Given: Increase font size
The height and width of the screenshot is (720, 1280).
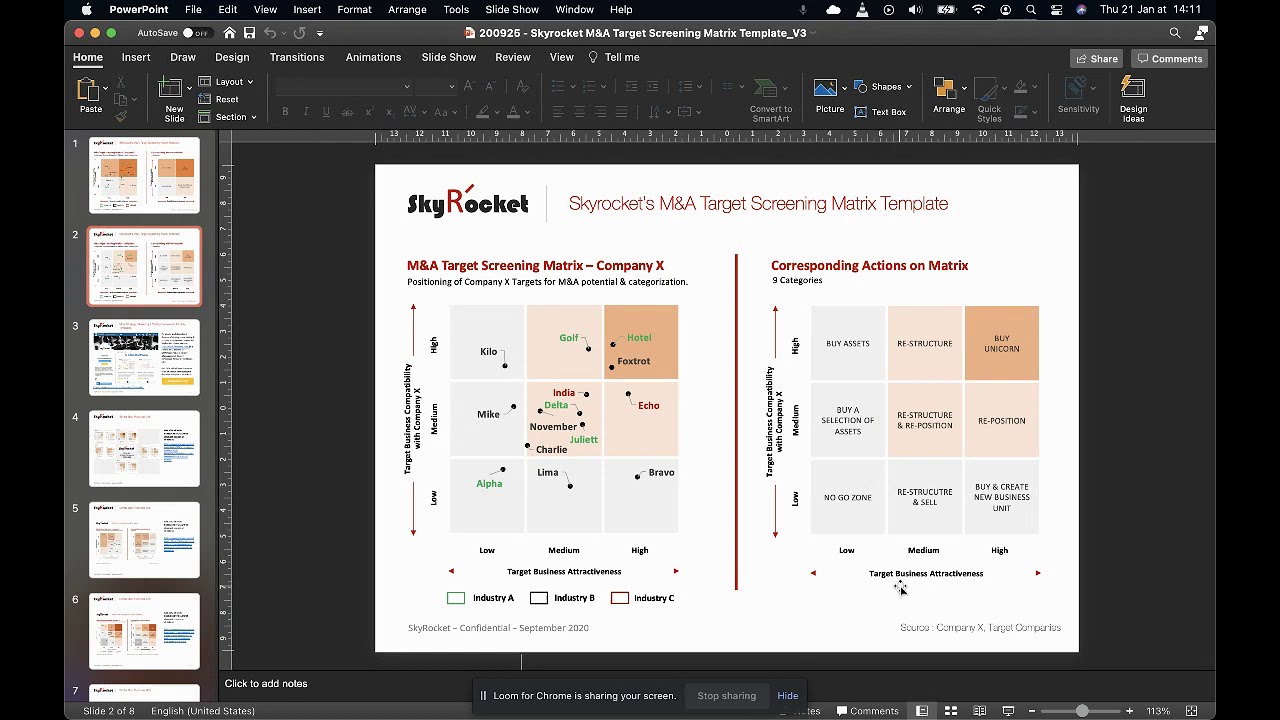Looking at the screenshot, I should 468,86.
